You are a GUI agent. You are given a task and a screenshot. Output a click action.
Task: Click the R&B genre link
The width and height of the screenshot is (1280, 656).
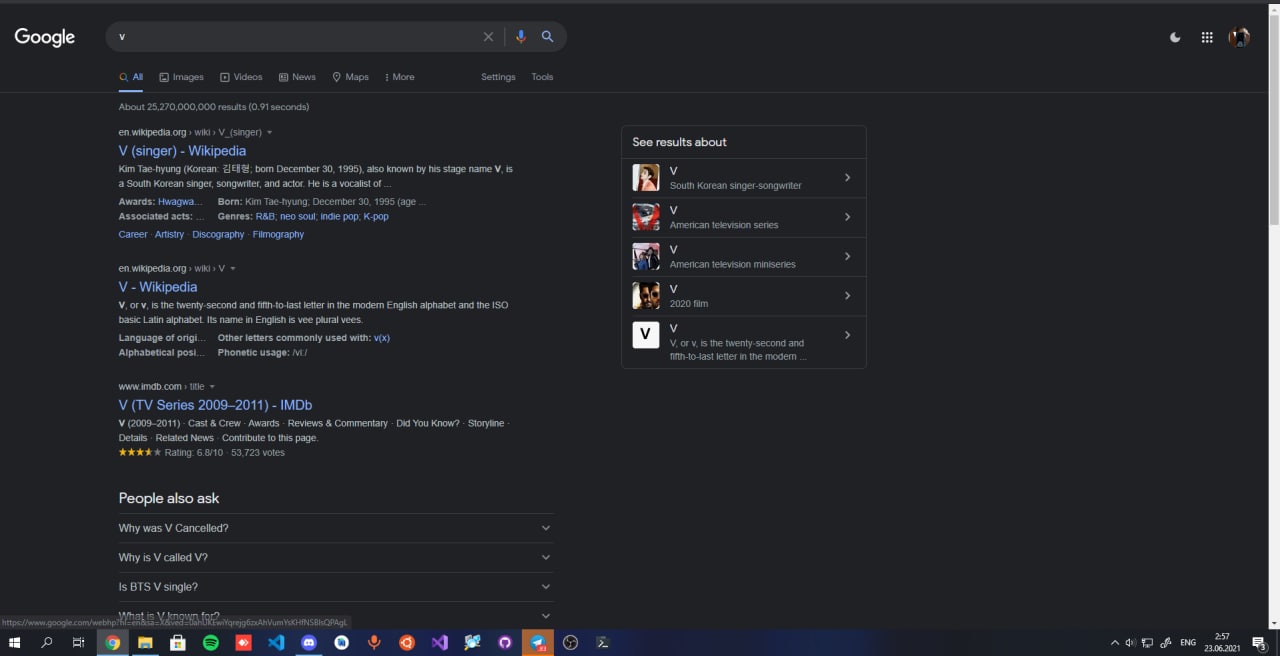point(265,216)
